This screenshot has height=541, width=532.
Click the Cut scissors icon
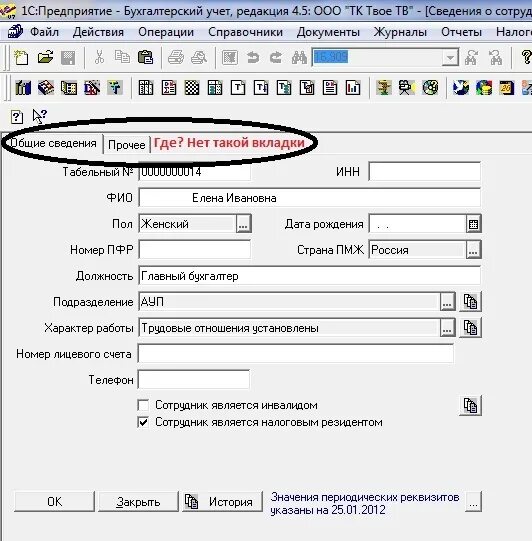[x=99, y=58]
